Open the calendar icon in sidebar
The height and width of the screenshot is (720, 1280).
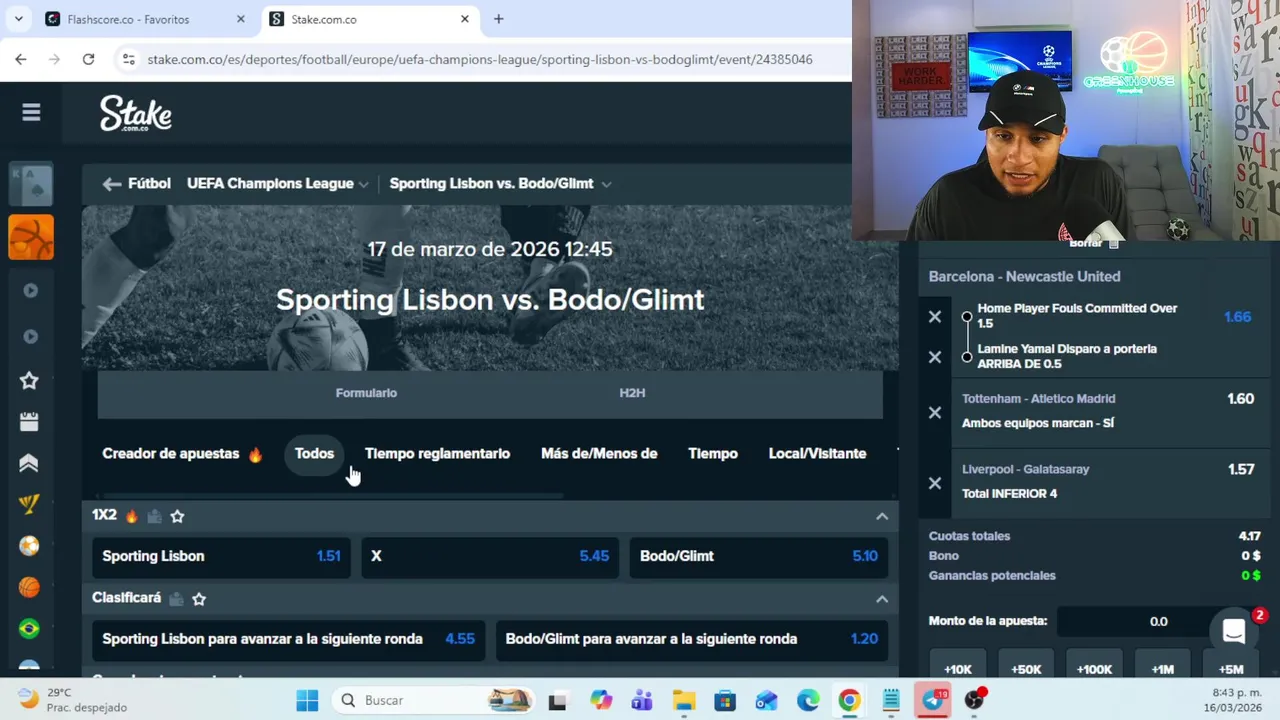[29, 422]
